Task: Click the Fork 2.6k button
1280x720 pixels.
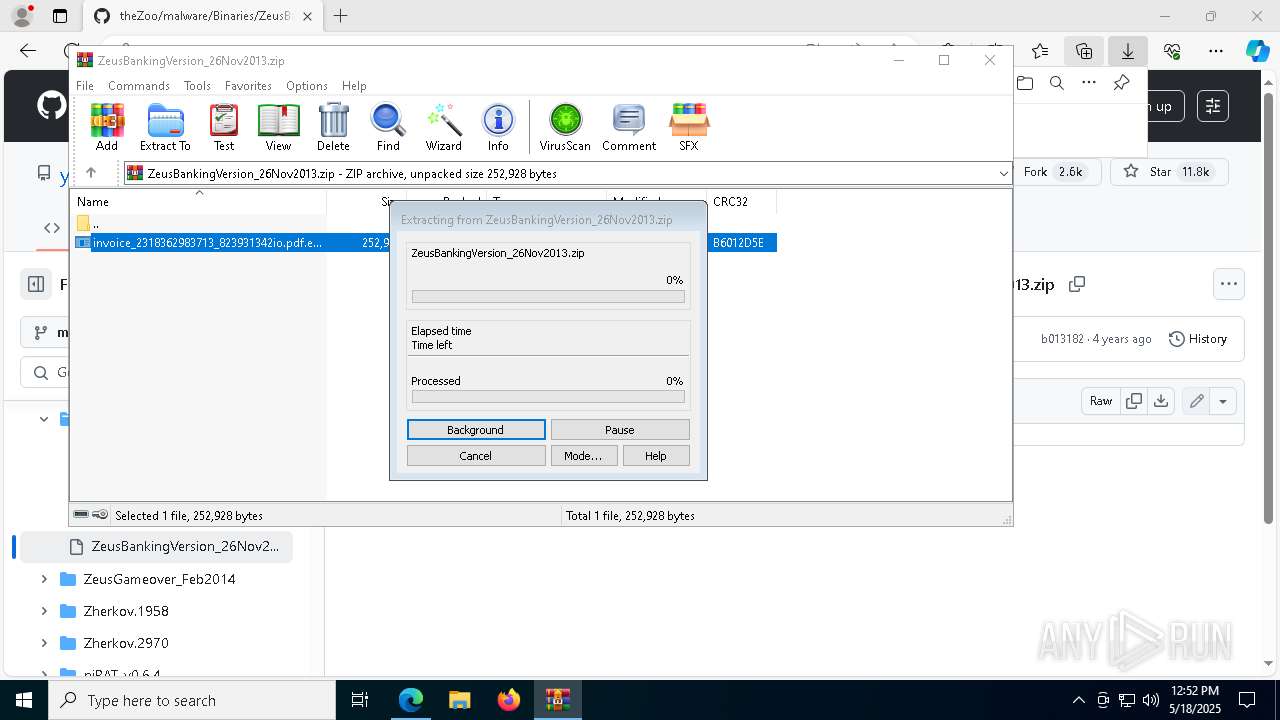Action: 1055,172
